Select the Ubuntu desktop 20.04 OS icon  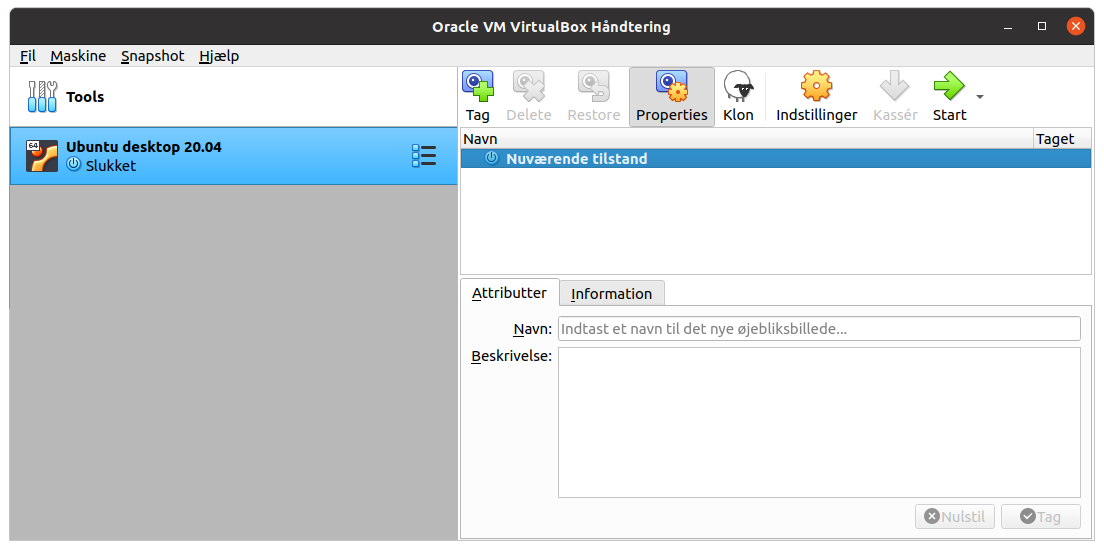tap(42, 156)
